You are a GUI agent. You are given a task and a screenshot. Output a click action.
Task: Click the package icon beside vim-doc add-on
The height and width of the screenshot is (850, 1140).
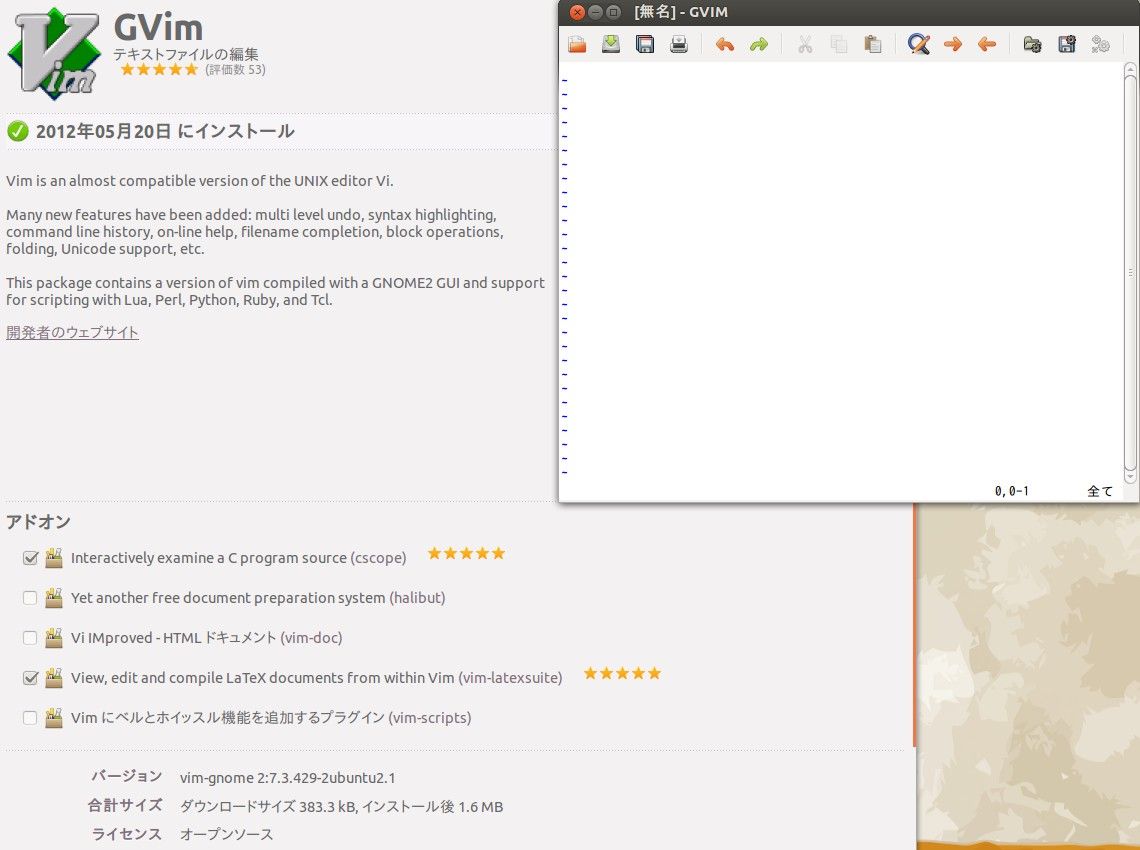[54, 638]
